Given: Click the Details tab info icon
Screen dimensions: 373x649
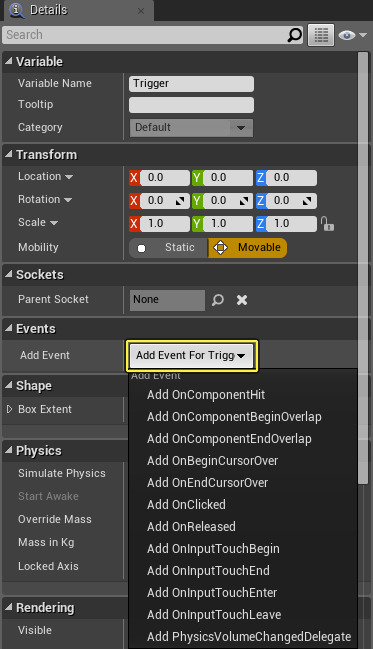Looking at the screenshot, I should point(17,10).
